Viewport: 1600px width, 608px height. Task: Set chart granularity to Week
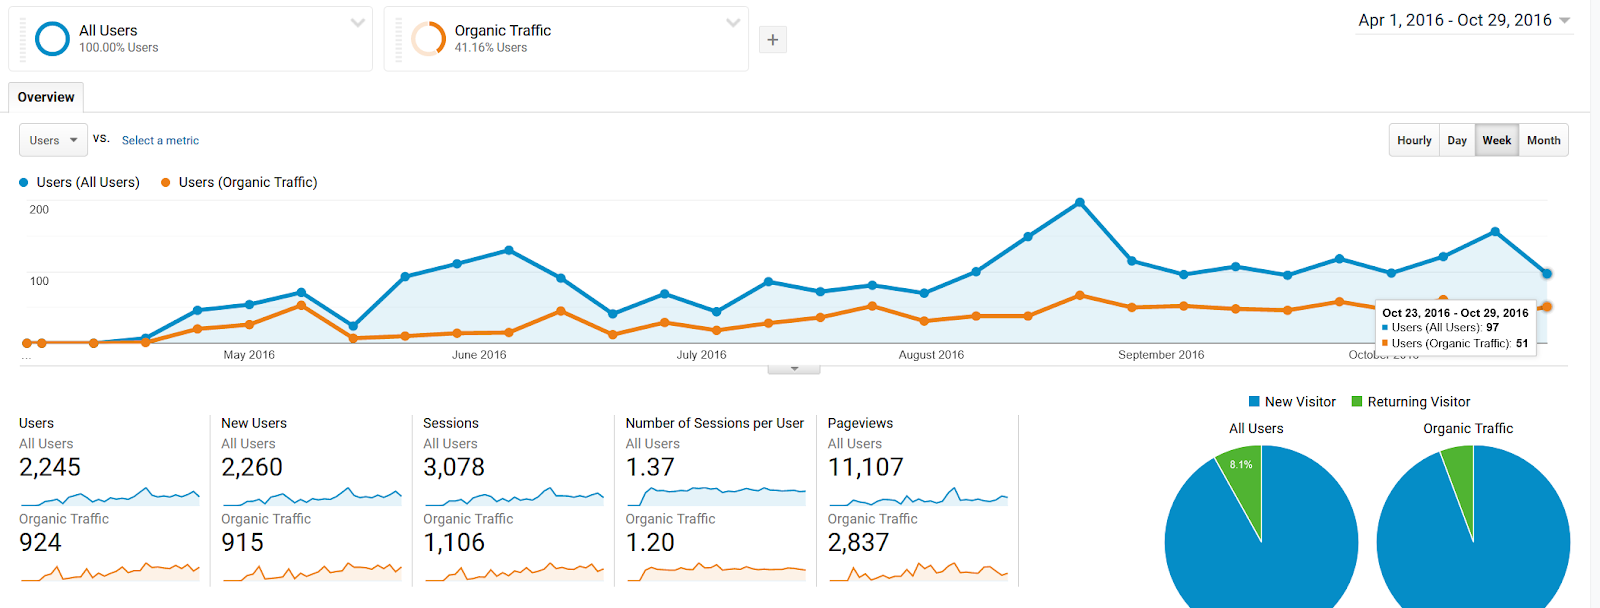[1496, 140]
